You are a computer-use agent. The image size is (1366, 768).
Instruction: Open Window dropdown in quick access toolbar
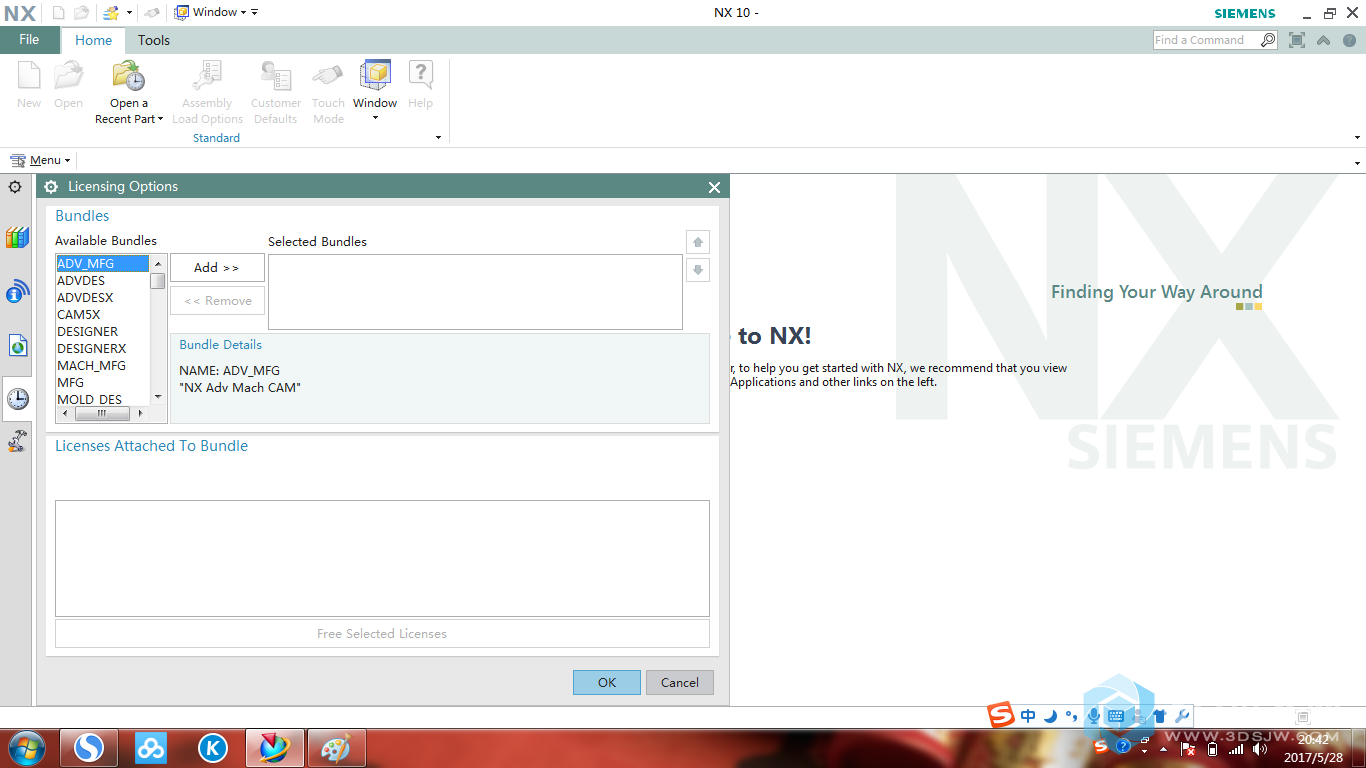210,12
